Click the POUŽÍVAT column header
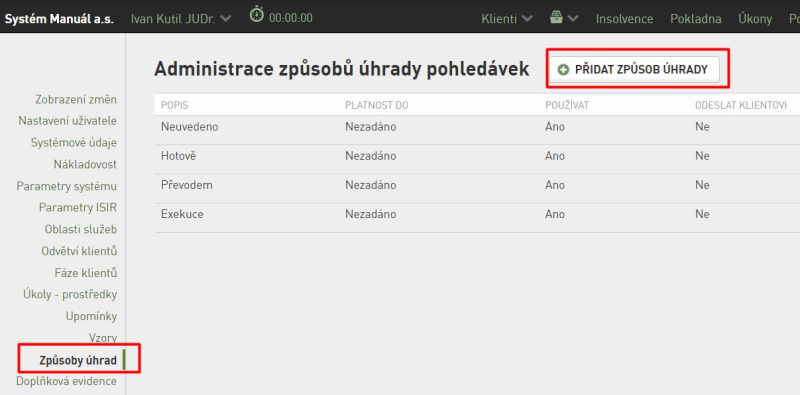Screen dimensions: 800x395 click(x=567, y=106)
